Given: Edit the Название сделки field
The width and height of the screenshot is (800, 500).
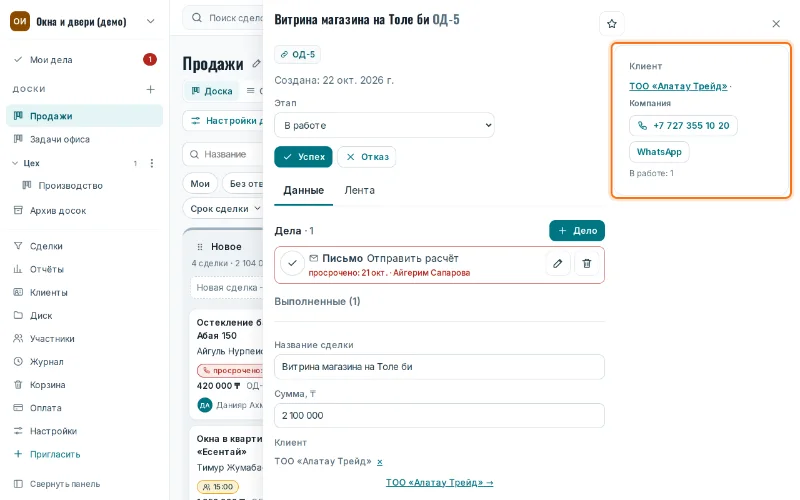Looking at the screenshot, I should click(x=439, y=367).
